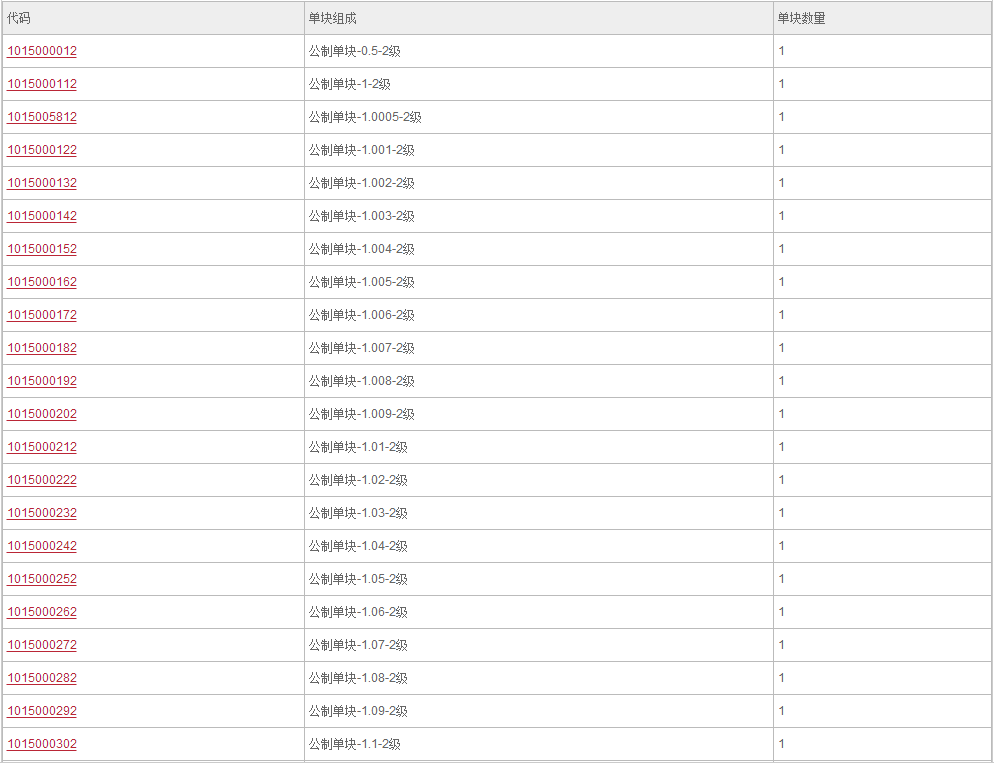This screenshot has height=763, width=994.
Task: Open code link 1015000112
Action: tap(42, 84)
